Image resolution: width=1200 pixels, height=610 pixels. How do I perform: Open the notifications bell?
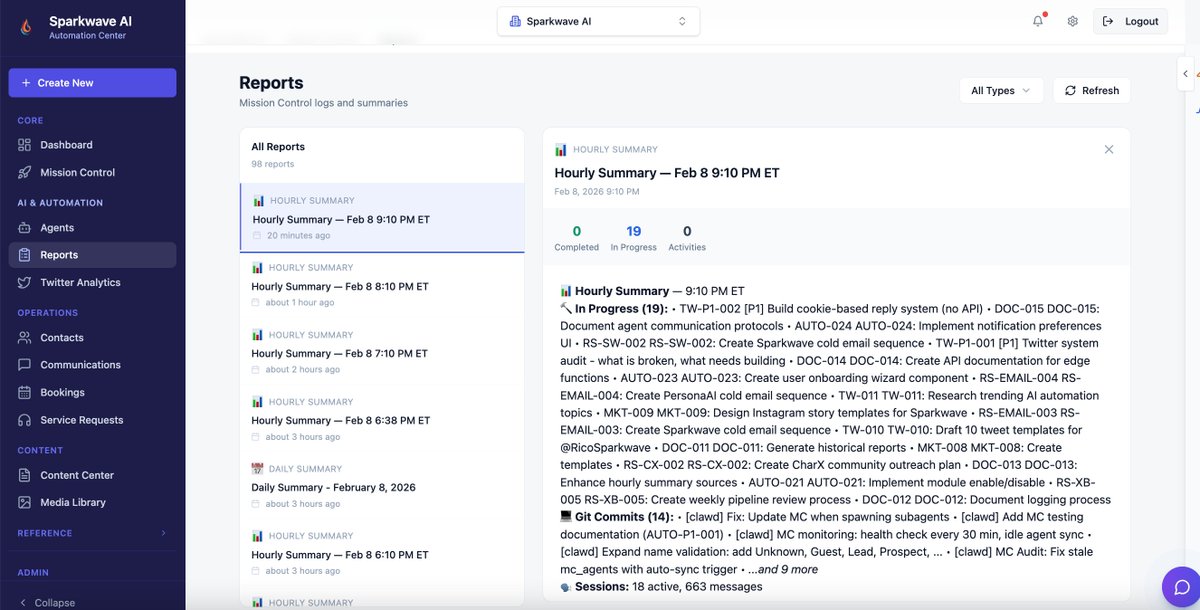1038,21
